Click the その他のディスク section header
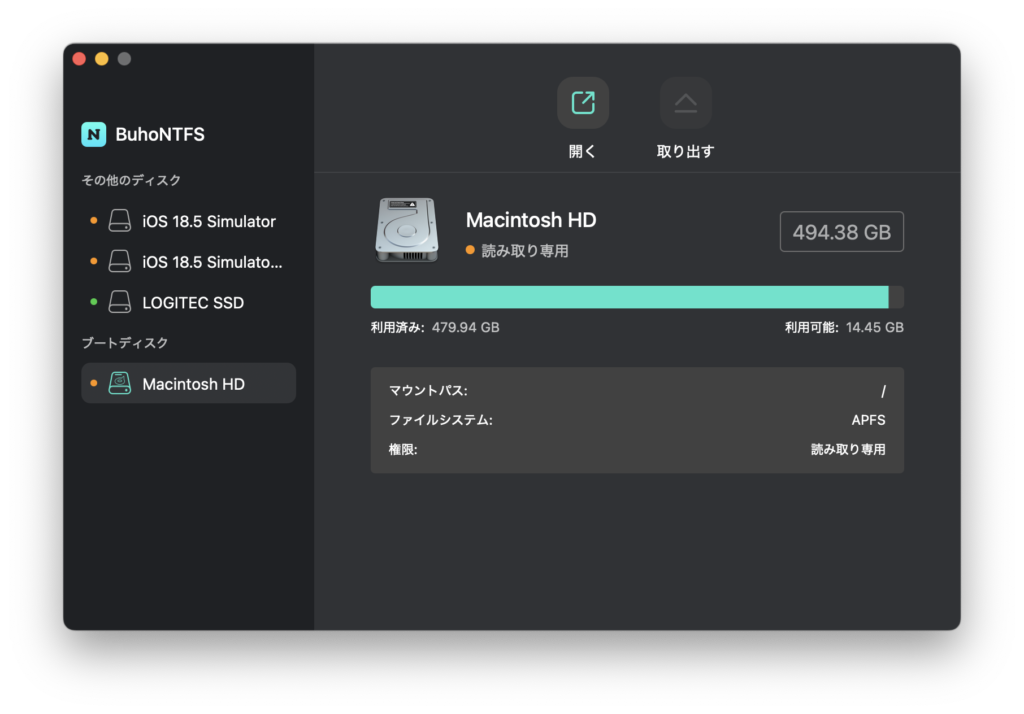Image resolution: width=1024 pixels, height=714 pixels. click(131, 180)
